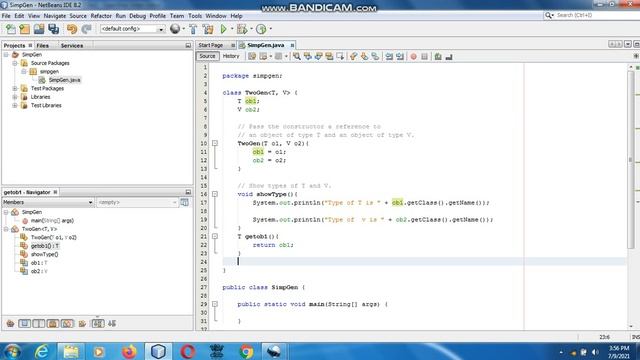This screenshot has width=640, height=360.
Task: Switch to the Files tab
Action: 42,46
